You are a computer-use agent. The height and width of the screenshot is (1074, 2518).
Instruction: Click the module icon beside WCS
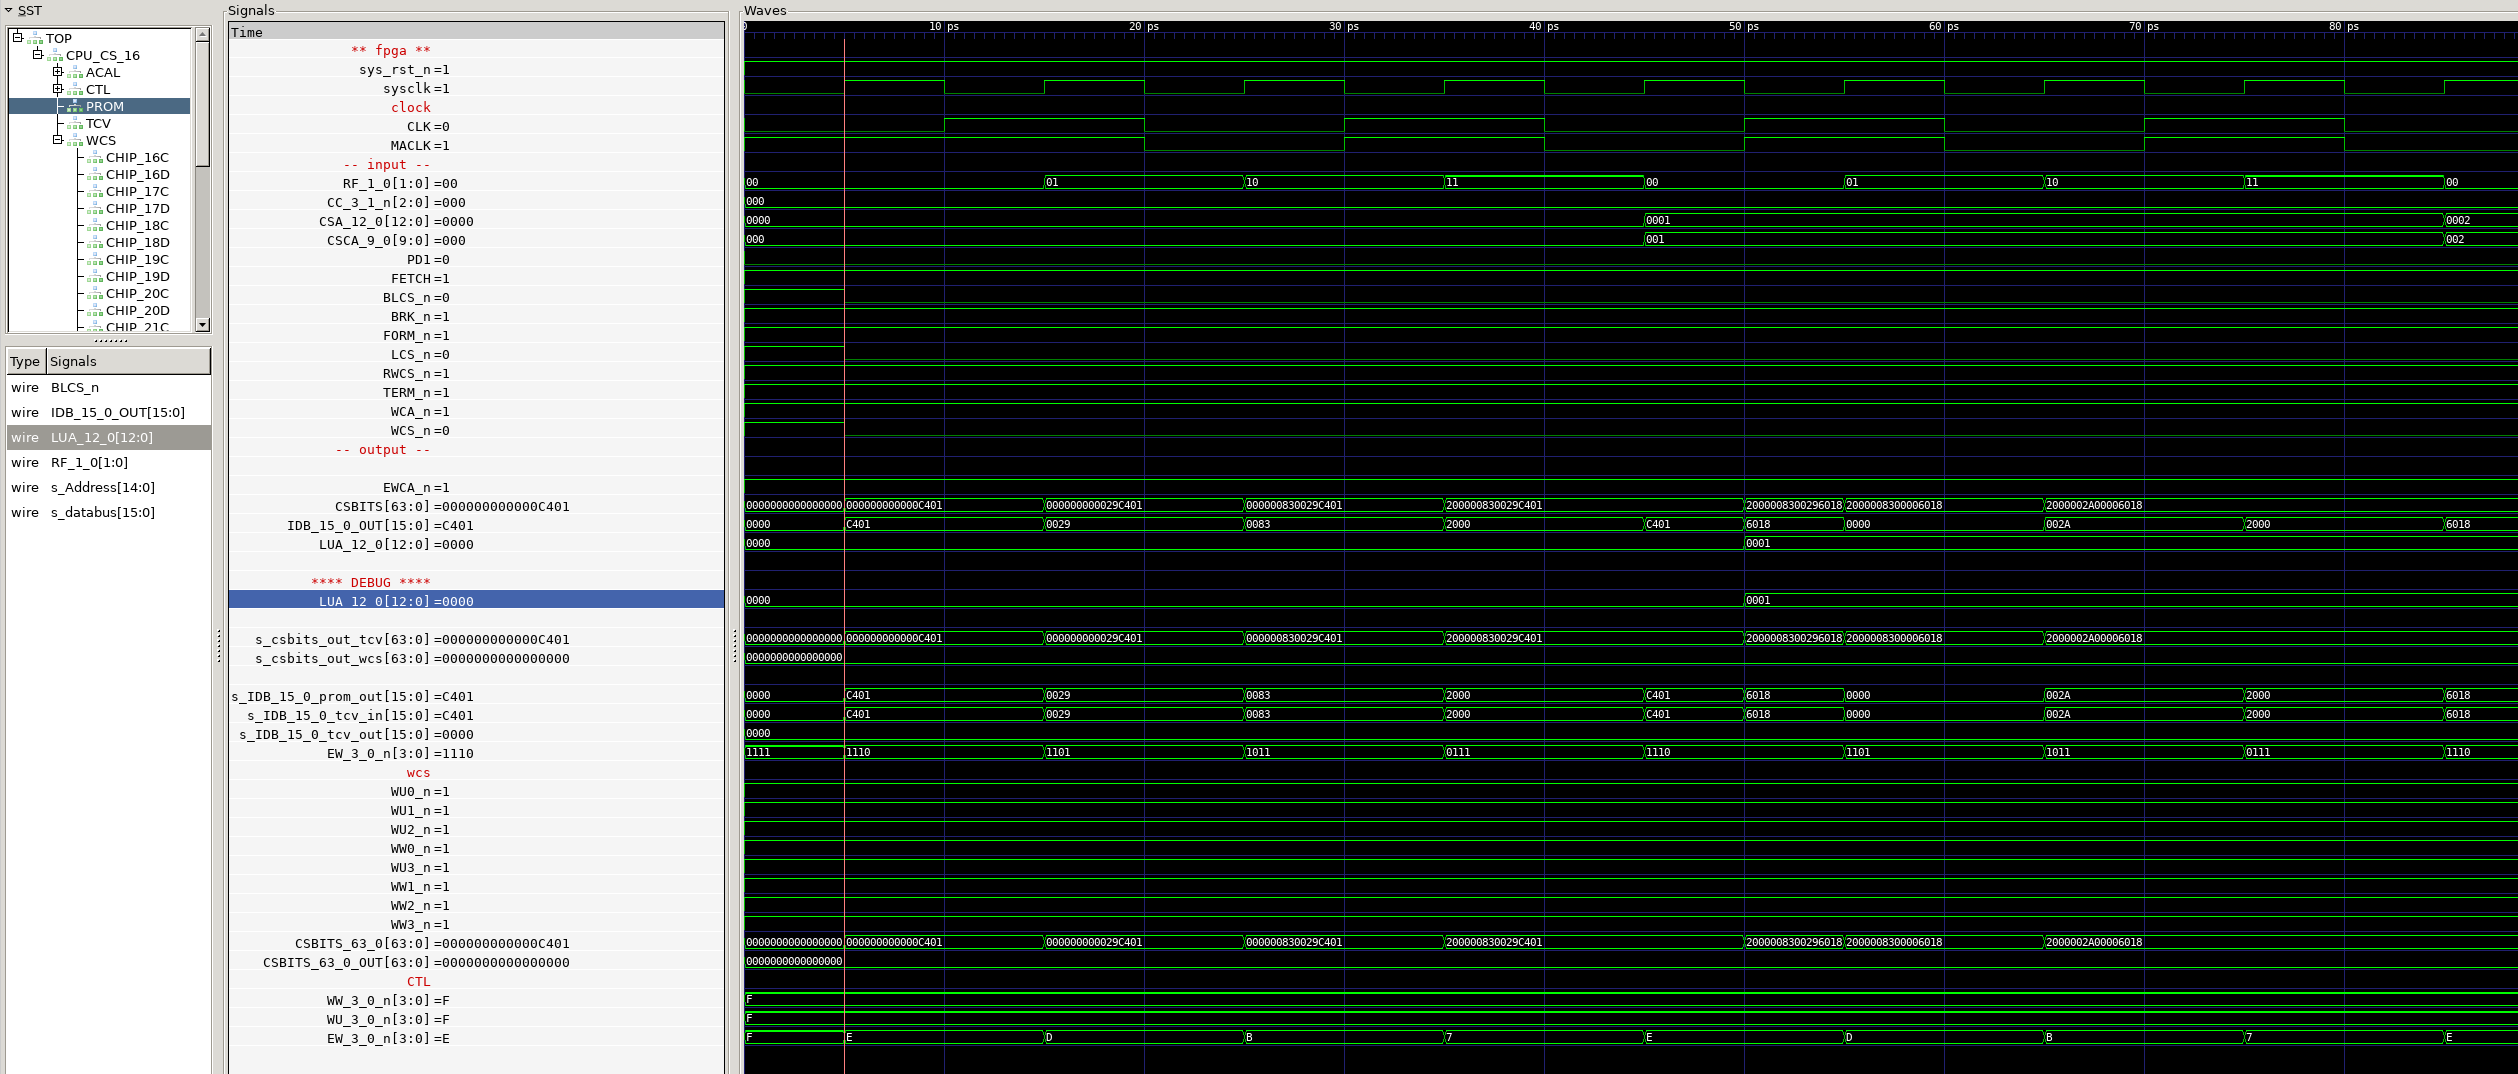pyautogui.click(x=75, y=141)
